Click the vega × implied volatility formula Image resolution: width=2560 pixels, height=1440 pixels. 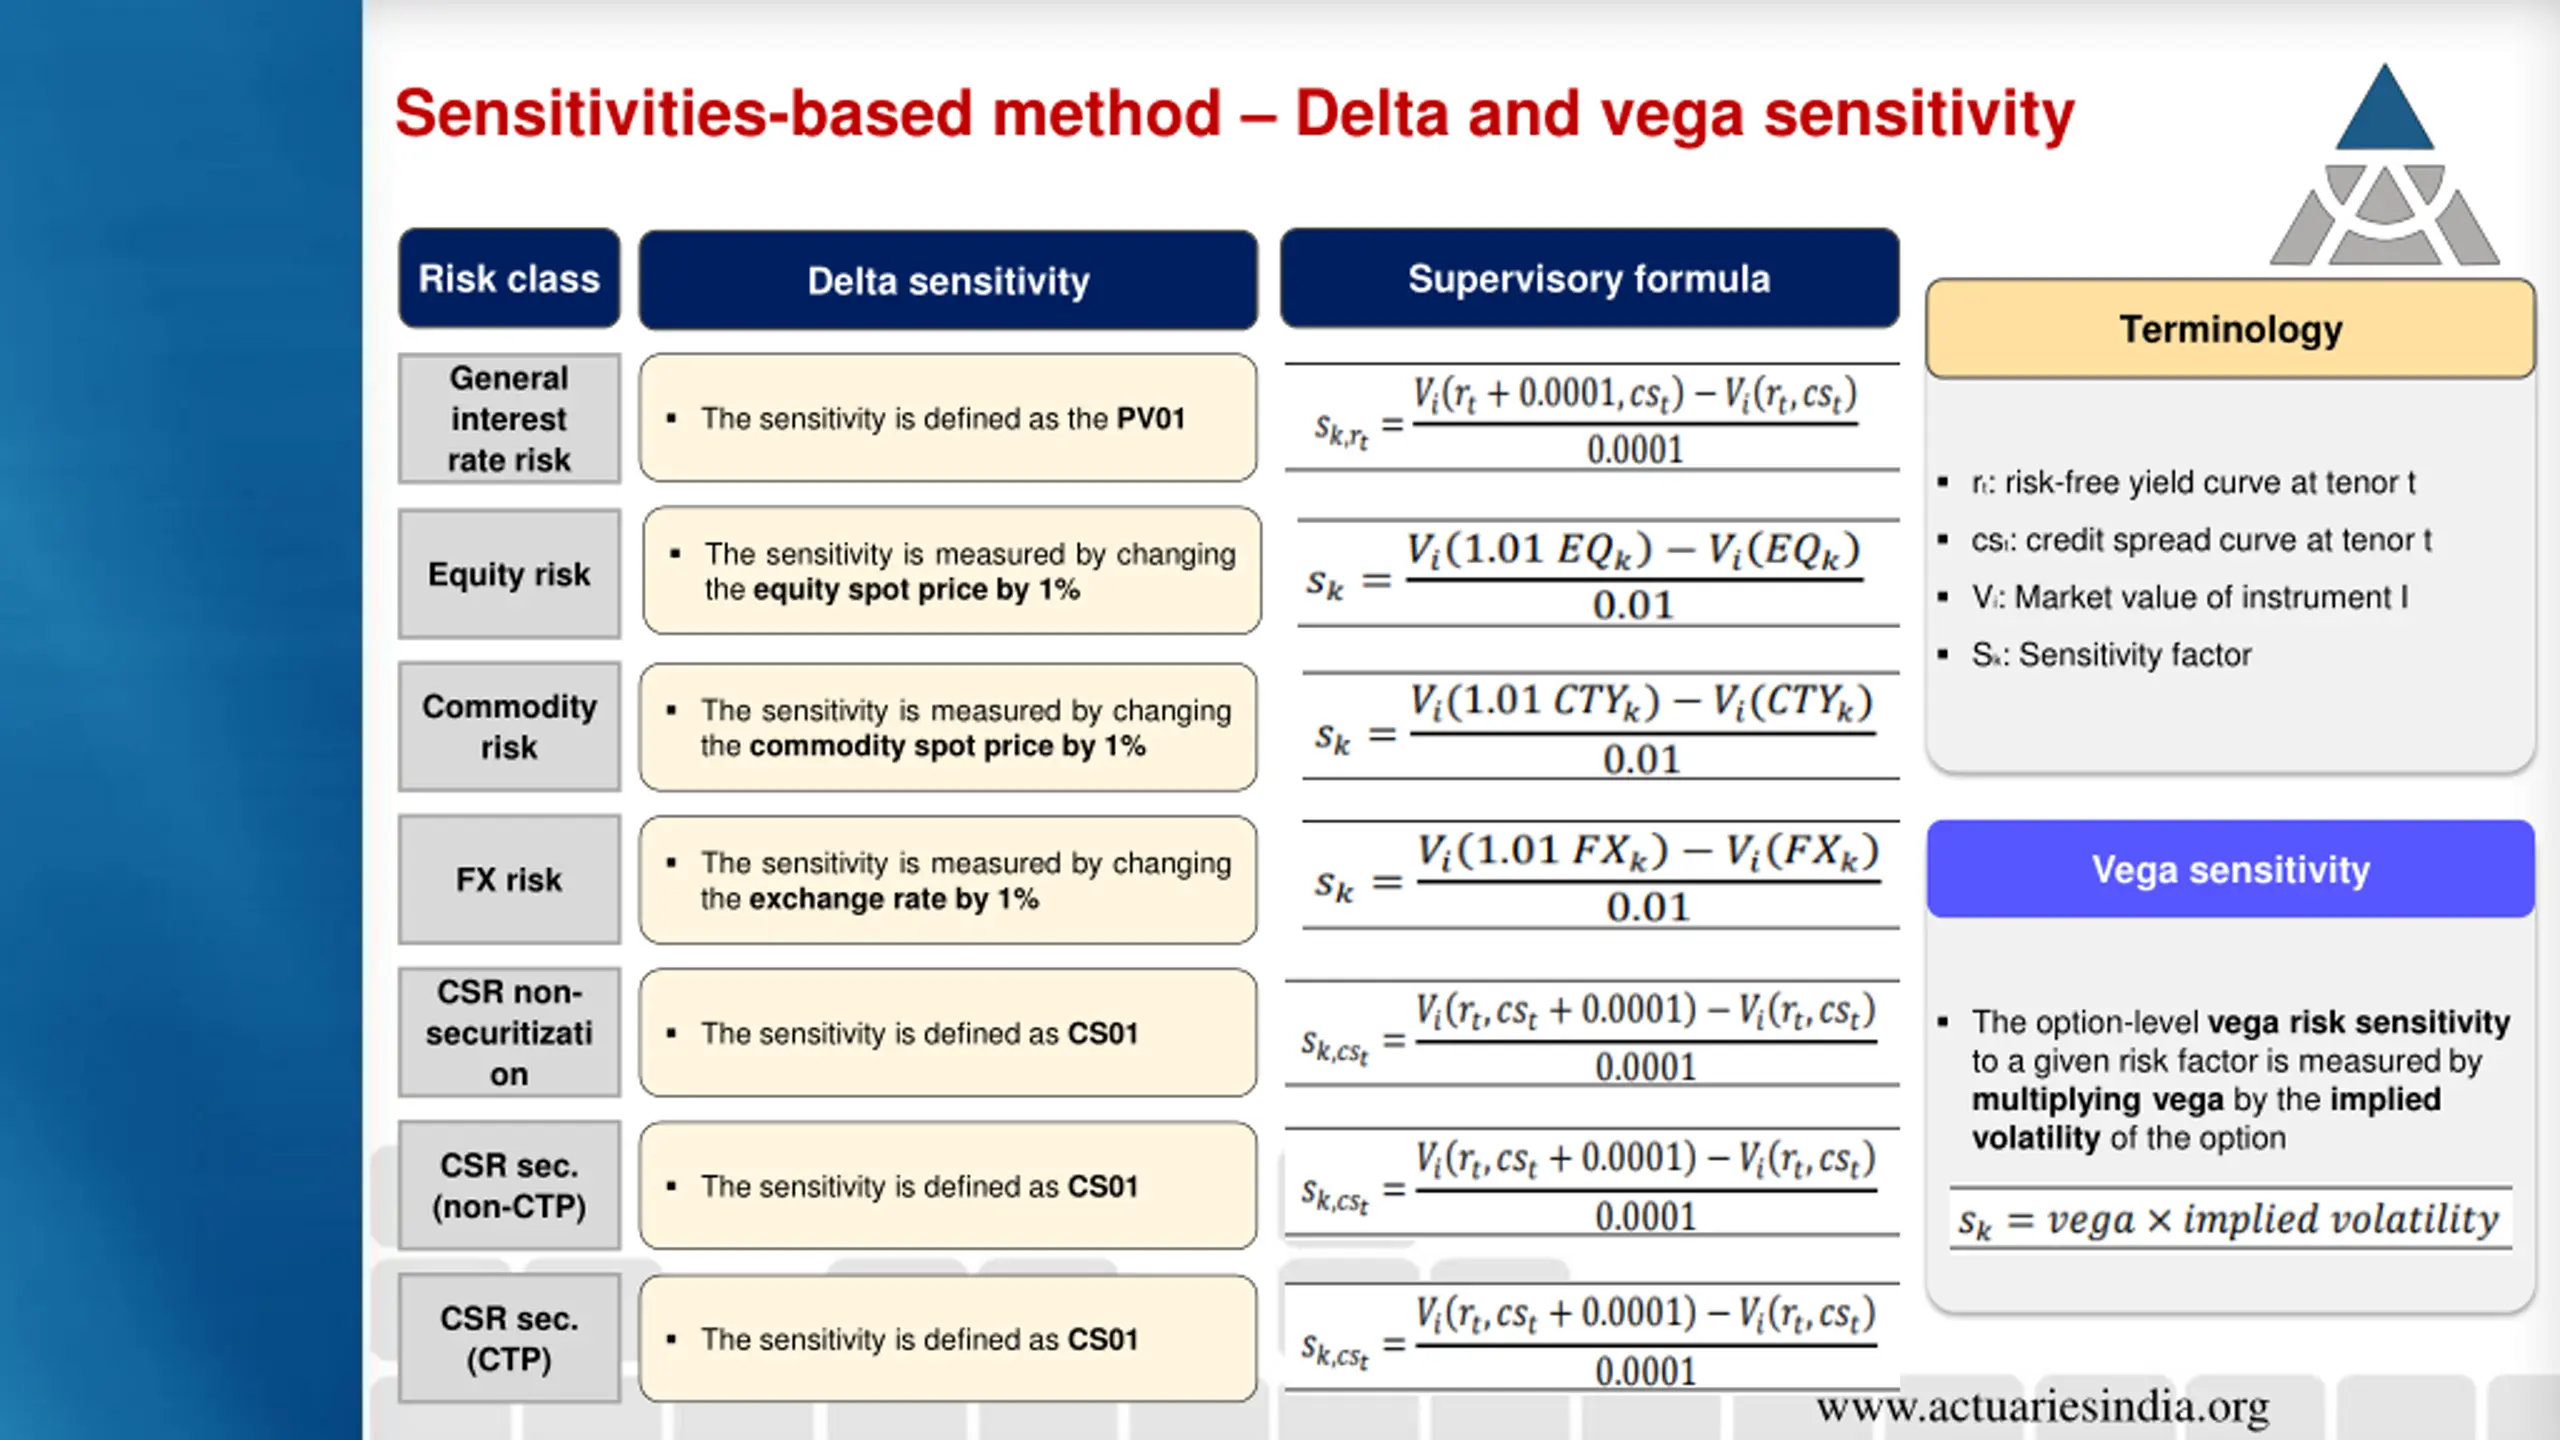[2230, 1220]
